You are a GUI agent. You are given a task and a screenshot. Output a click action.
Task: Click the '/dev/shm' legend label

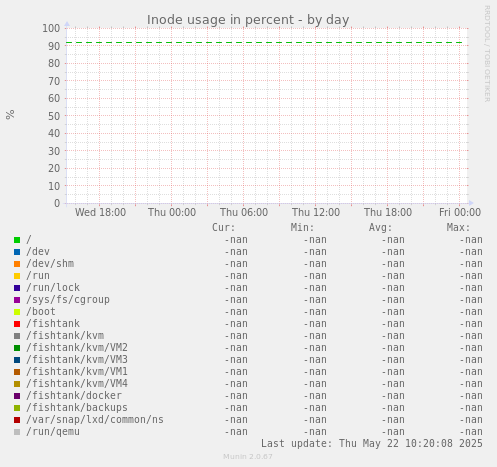(50, 264)
